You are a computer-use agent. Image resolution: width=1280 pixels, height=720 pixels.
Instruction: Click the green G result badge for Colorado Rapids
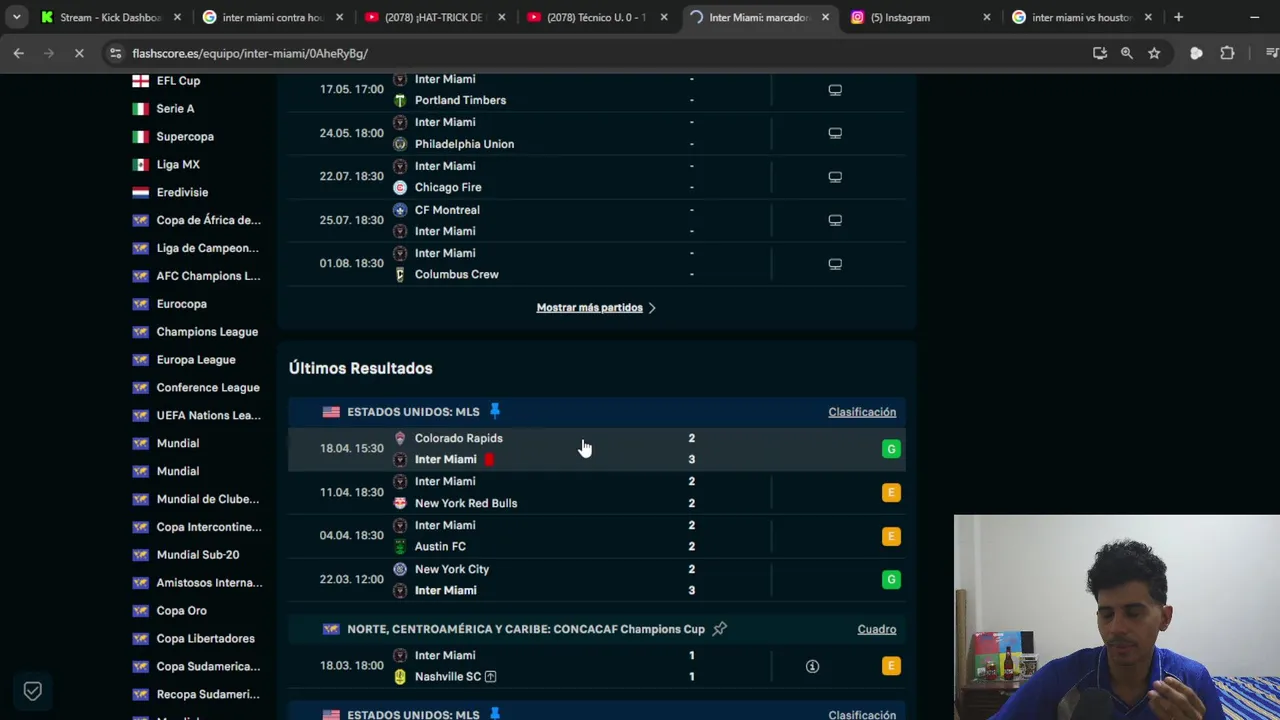coord(891,449)
